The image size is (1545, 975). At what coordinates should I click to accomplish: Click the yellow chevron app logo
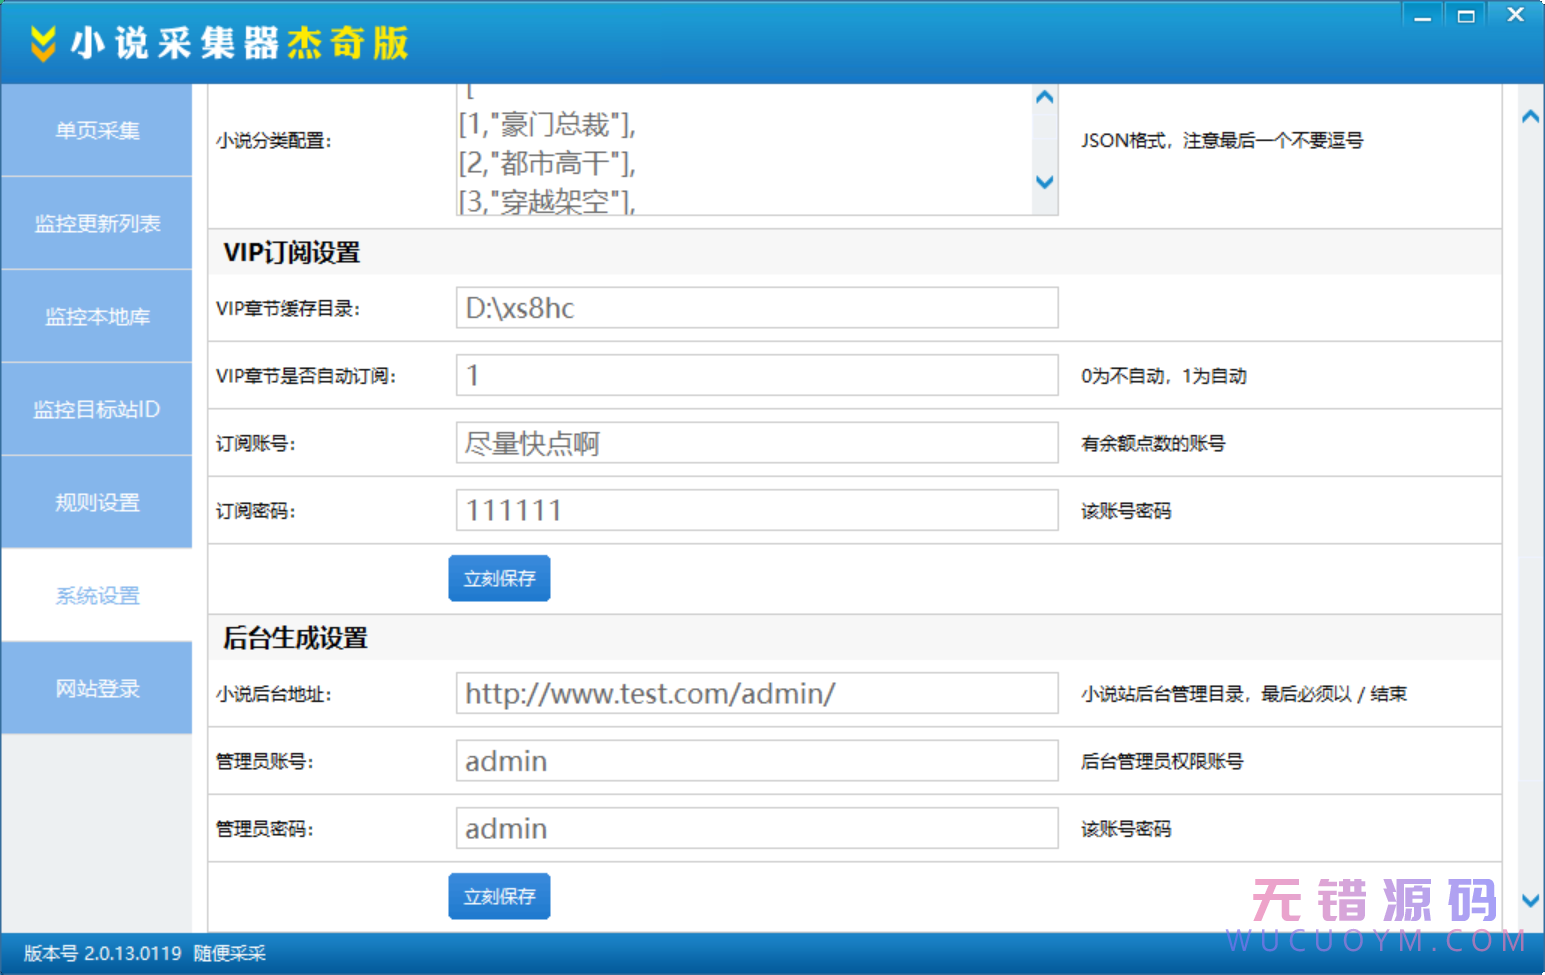point(42,43)
